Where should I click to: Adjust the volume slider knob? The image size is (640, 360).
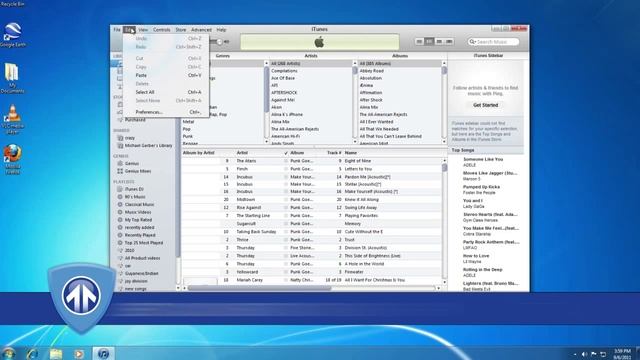(x=220, y=42)
